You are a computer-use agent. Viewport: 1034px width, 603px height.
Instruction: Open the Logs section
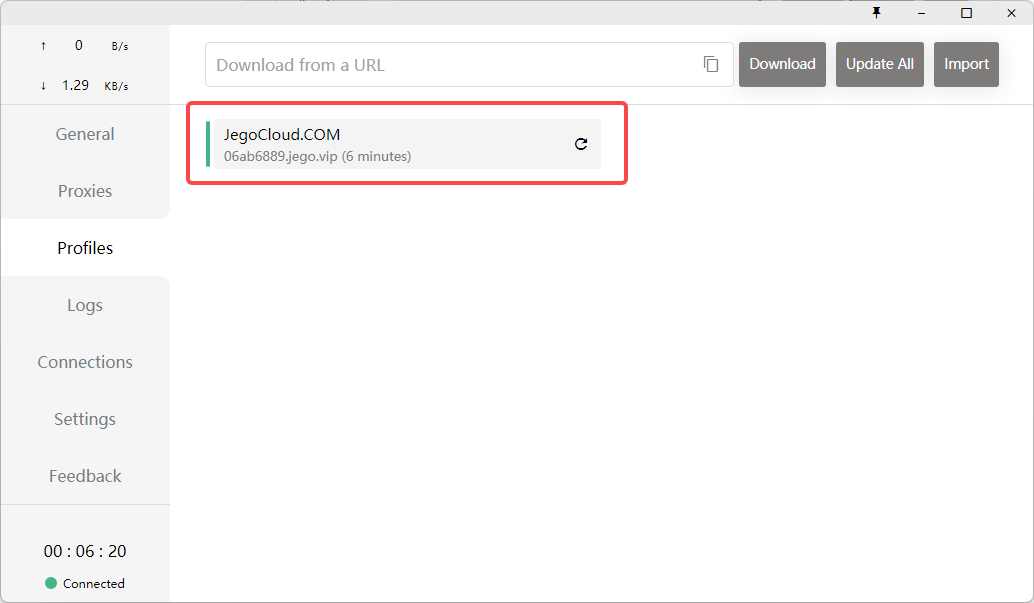[x=85, y=305]
